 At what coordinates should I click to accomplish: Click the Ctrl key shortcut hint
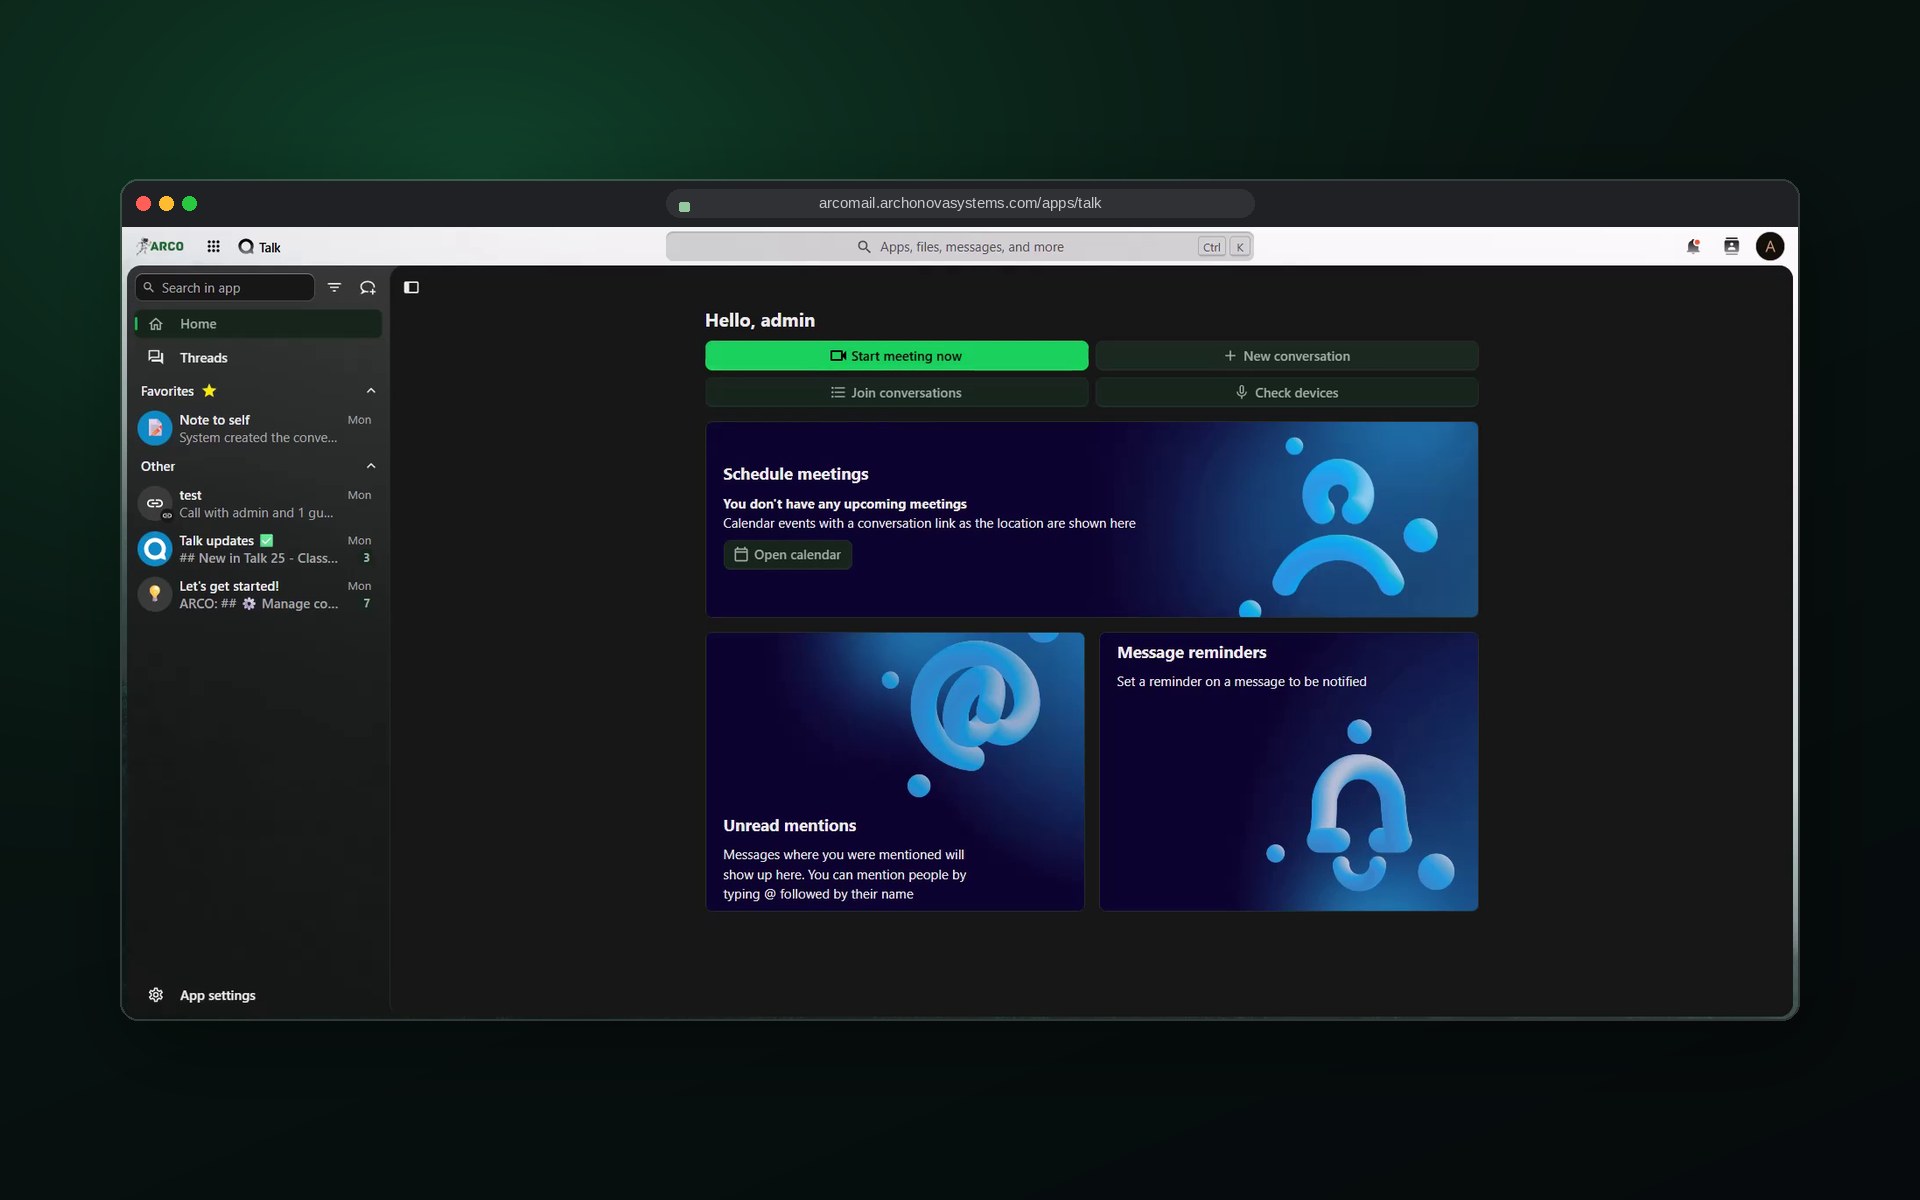[x=1211, y=247]
